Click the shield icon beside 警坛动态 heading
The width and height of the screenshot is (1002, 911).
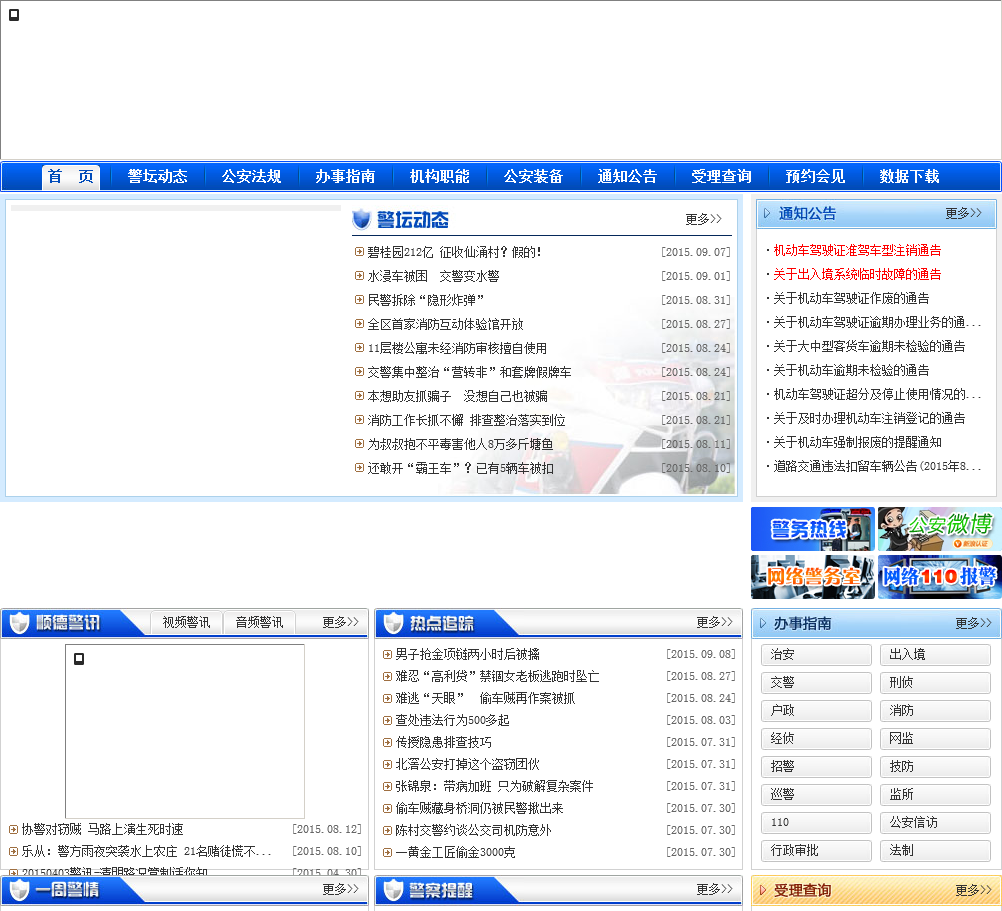click(x=362, y=219)
